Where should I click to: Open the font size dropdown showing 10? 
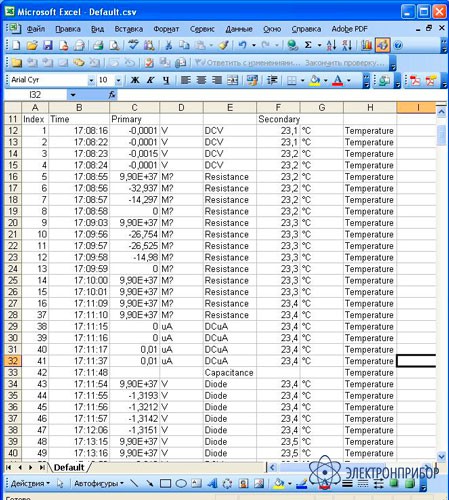click(118, 80)
